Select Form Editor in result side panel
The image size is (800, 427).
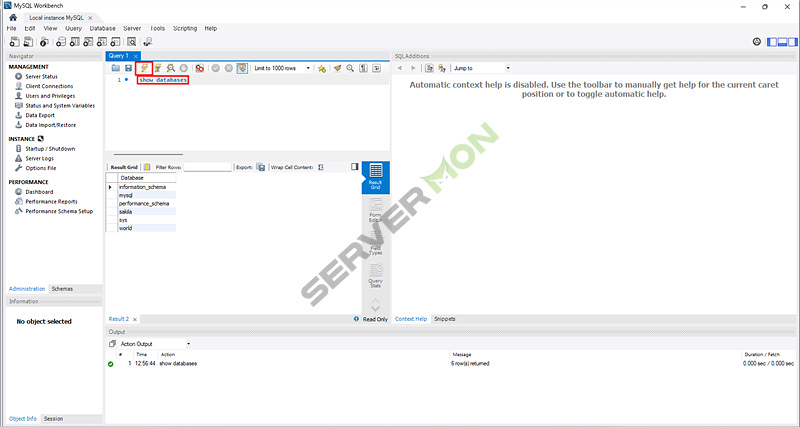pos(376,211)
